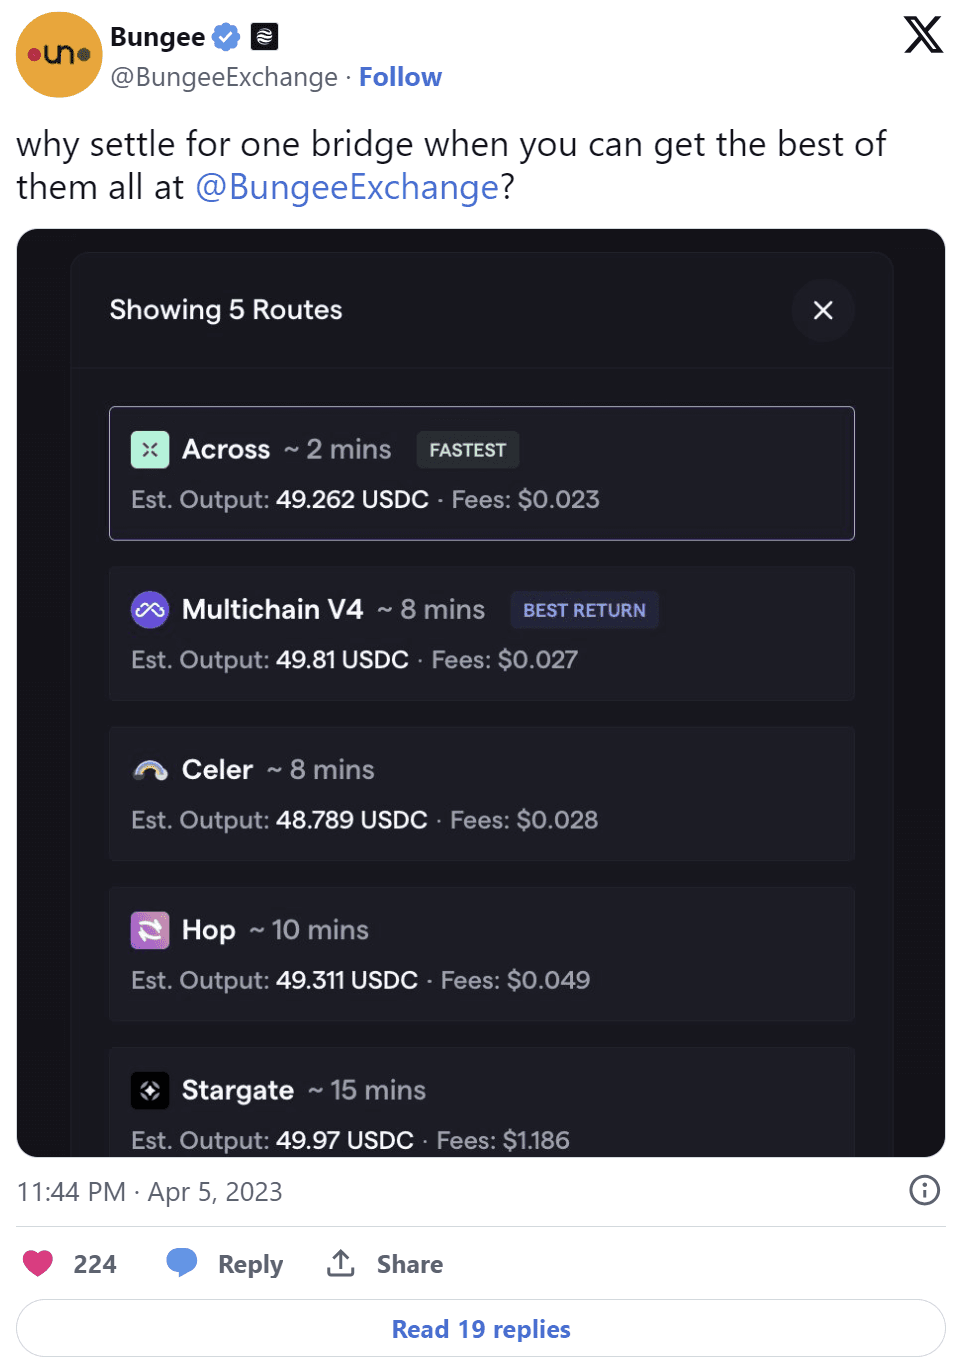Select the Stargate diamond icon
This screenshot has width=958, height=1371.
(149, 1090)
